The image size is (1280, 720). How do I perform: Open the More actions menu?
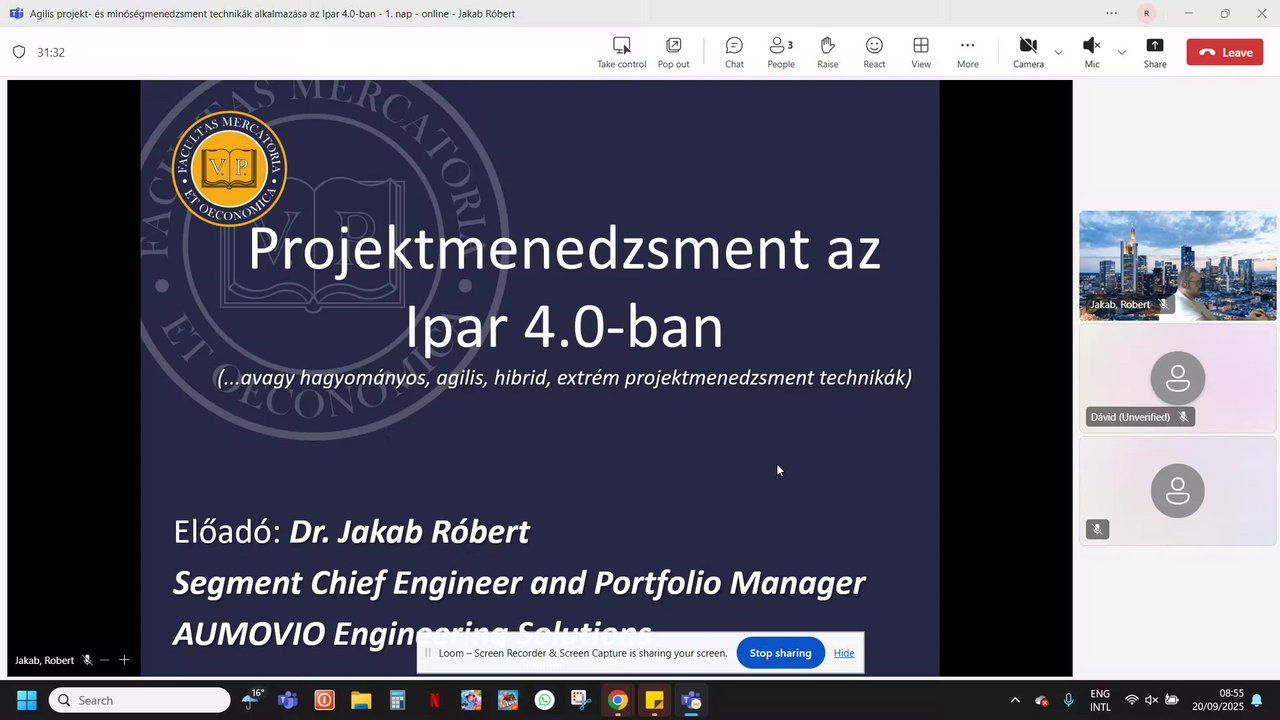(967, 52)
